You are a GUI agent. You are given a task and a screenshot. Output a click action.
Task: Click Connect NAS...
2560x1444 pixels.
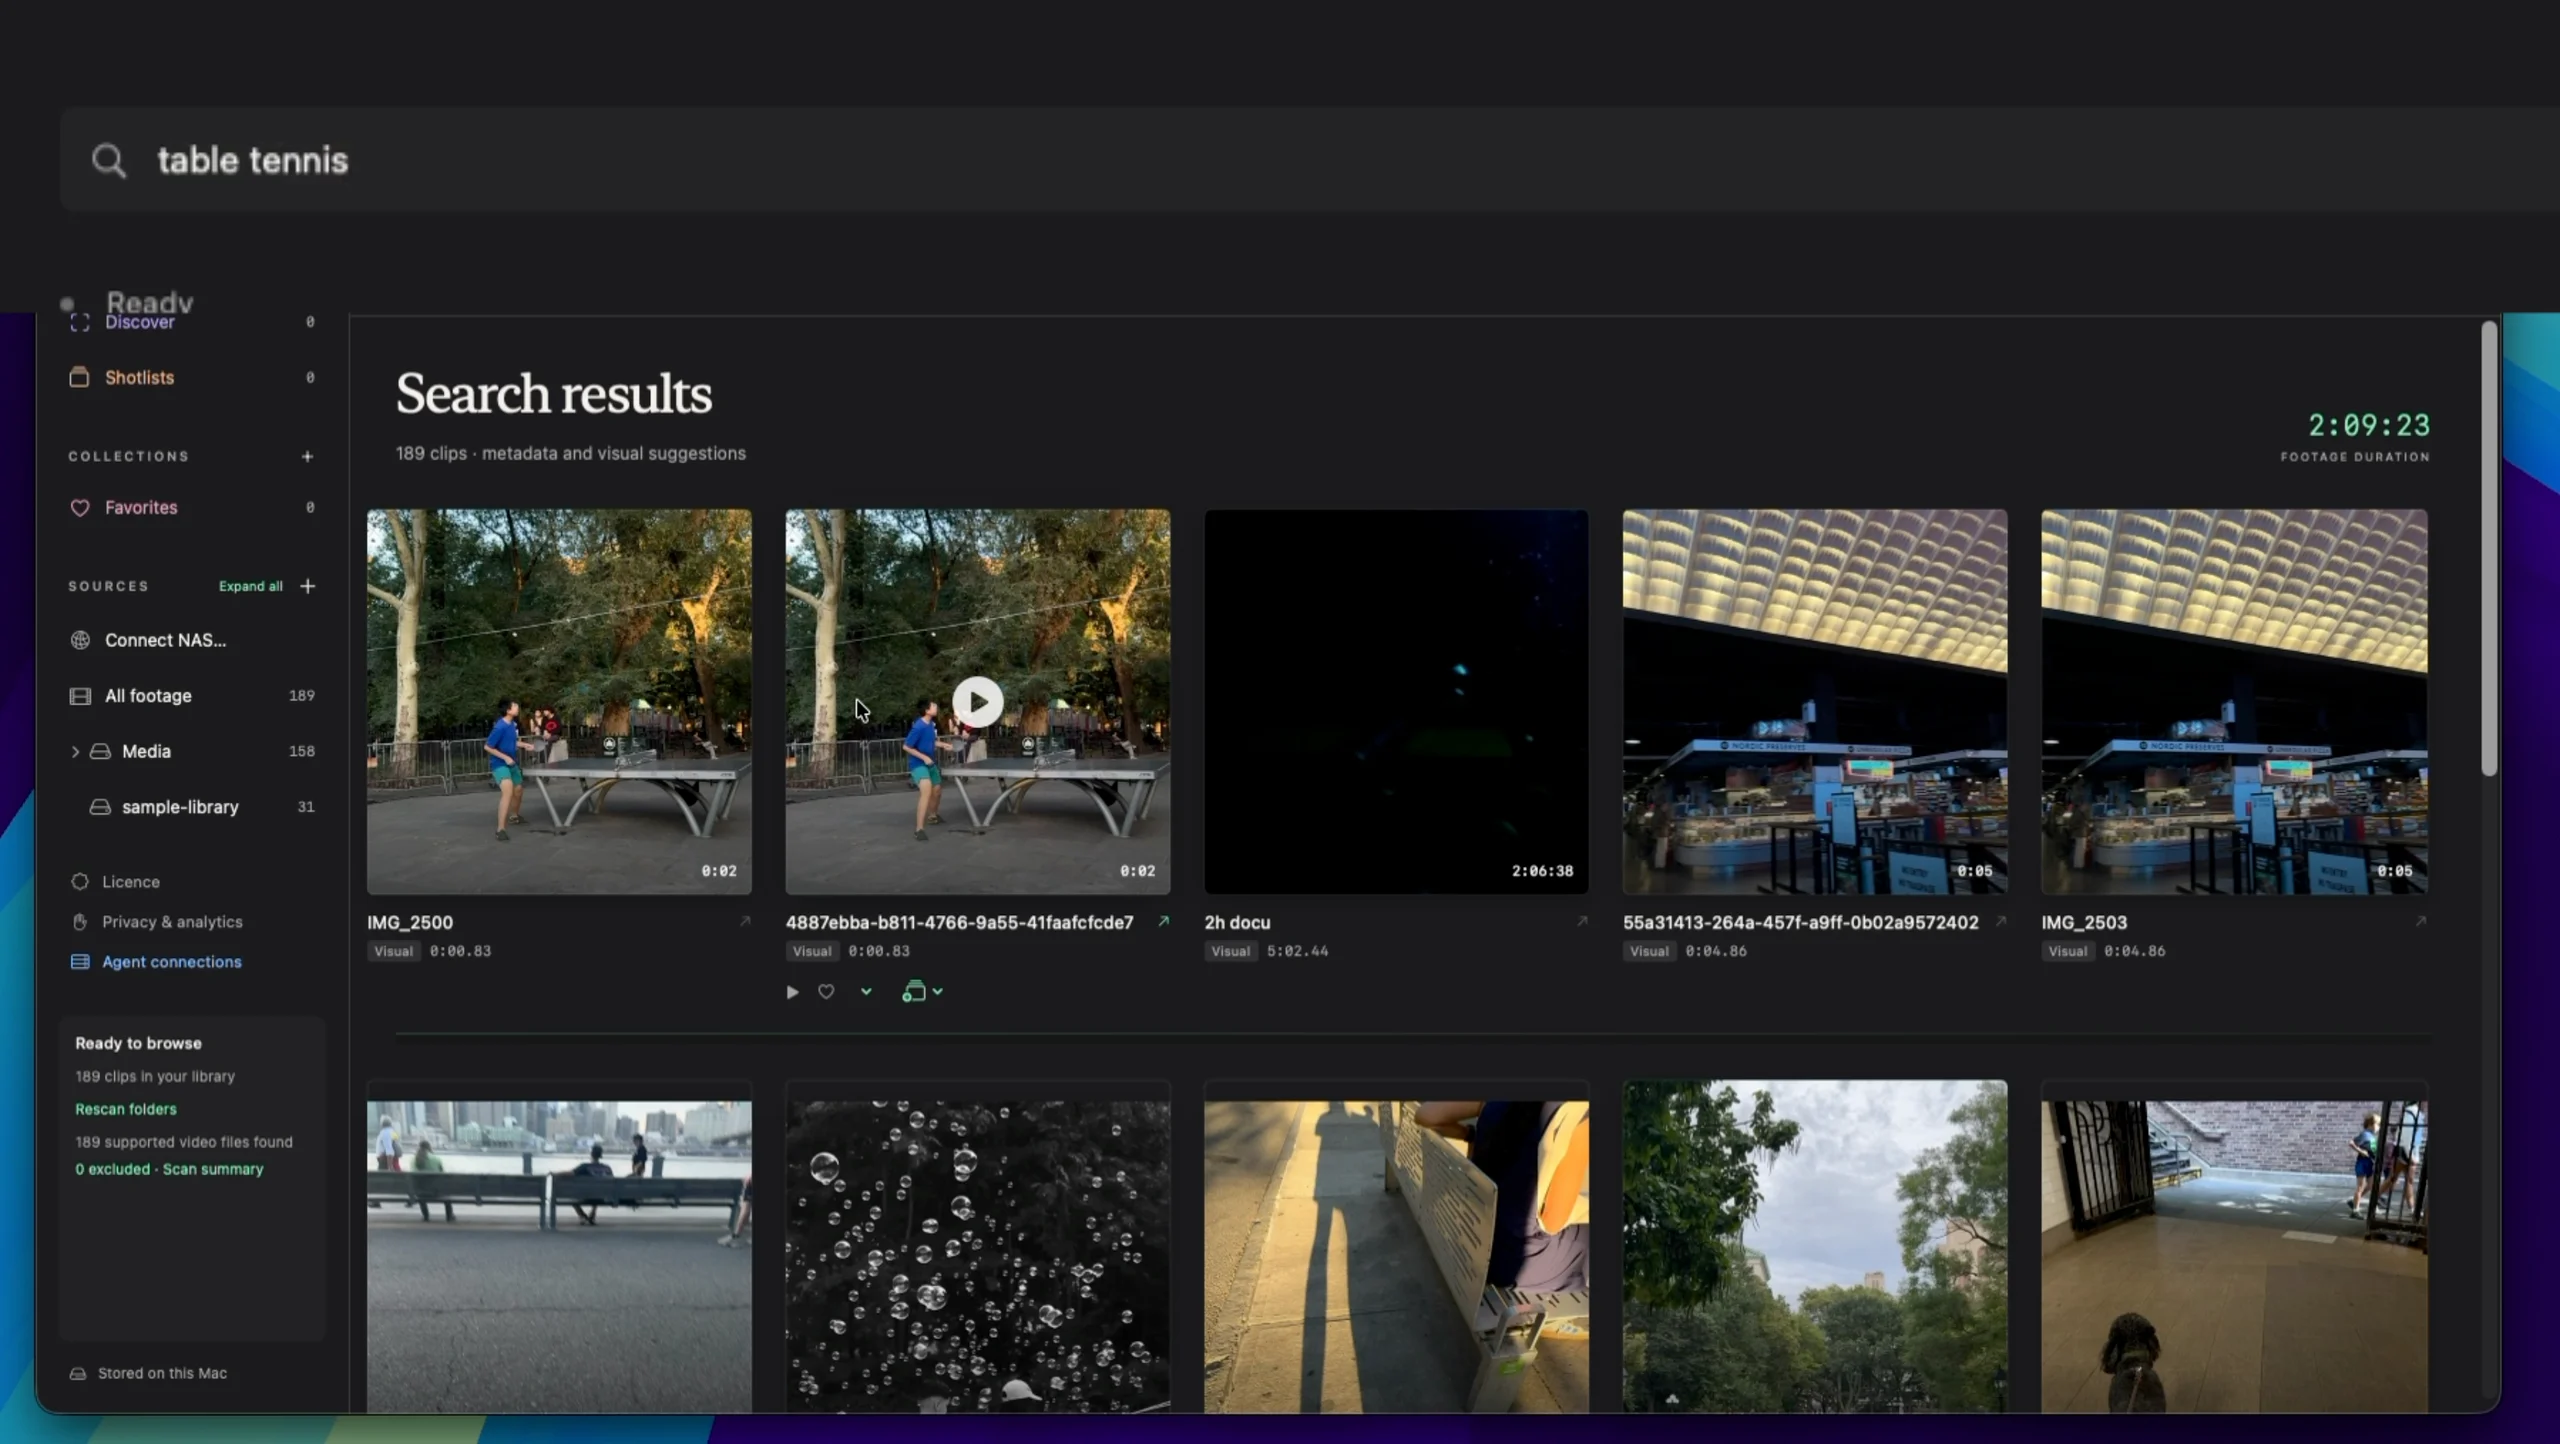coord(165,640)
